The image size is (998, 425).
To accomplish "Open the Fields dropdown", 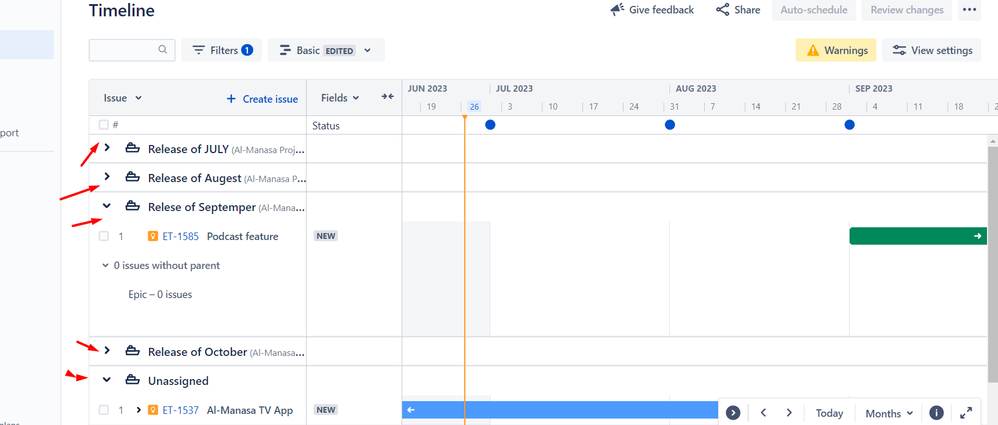I will tap(340, 98).
